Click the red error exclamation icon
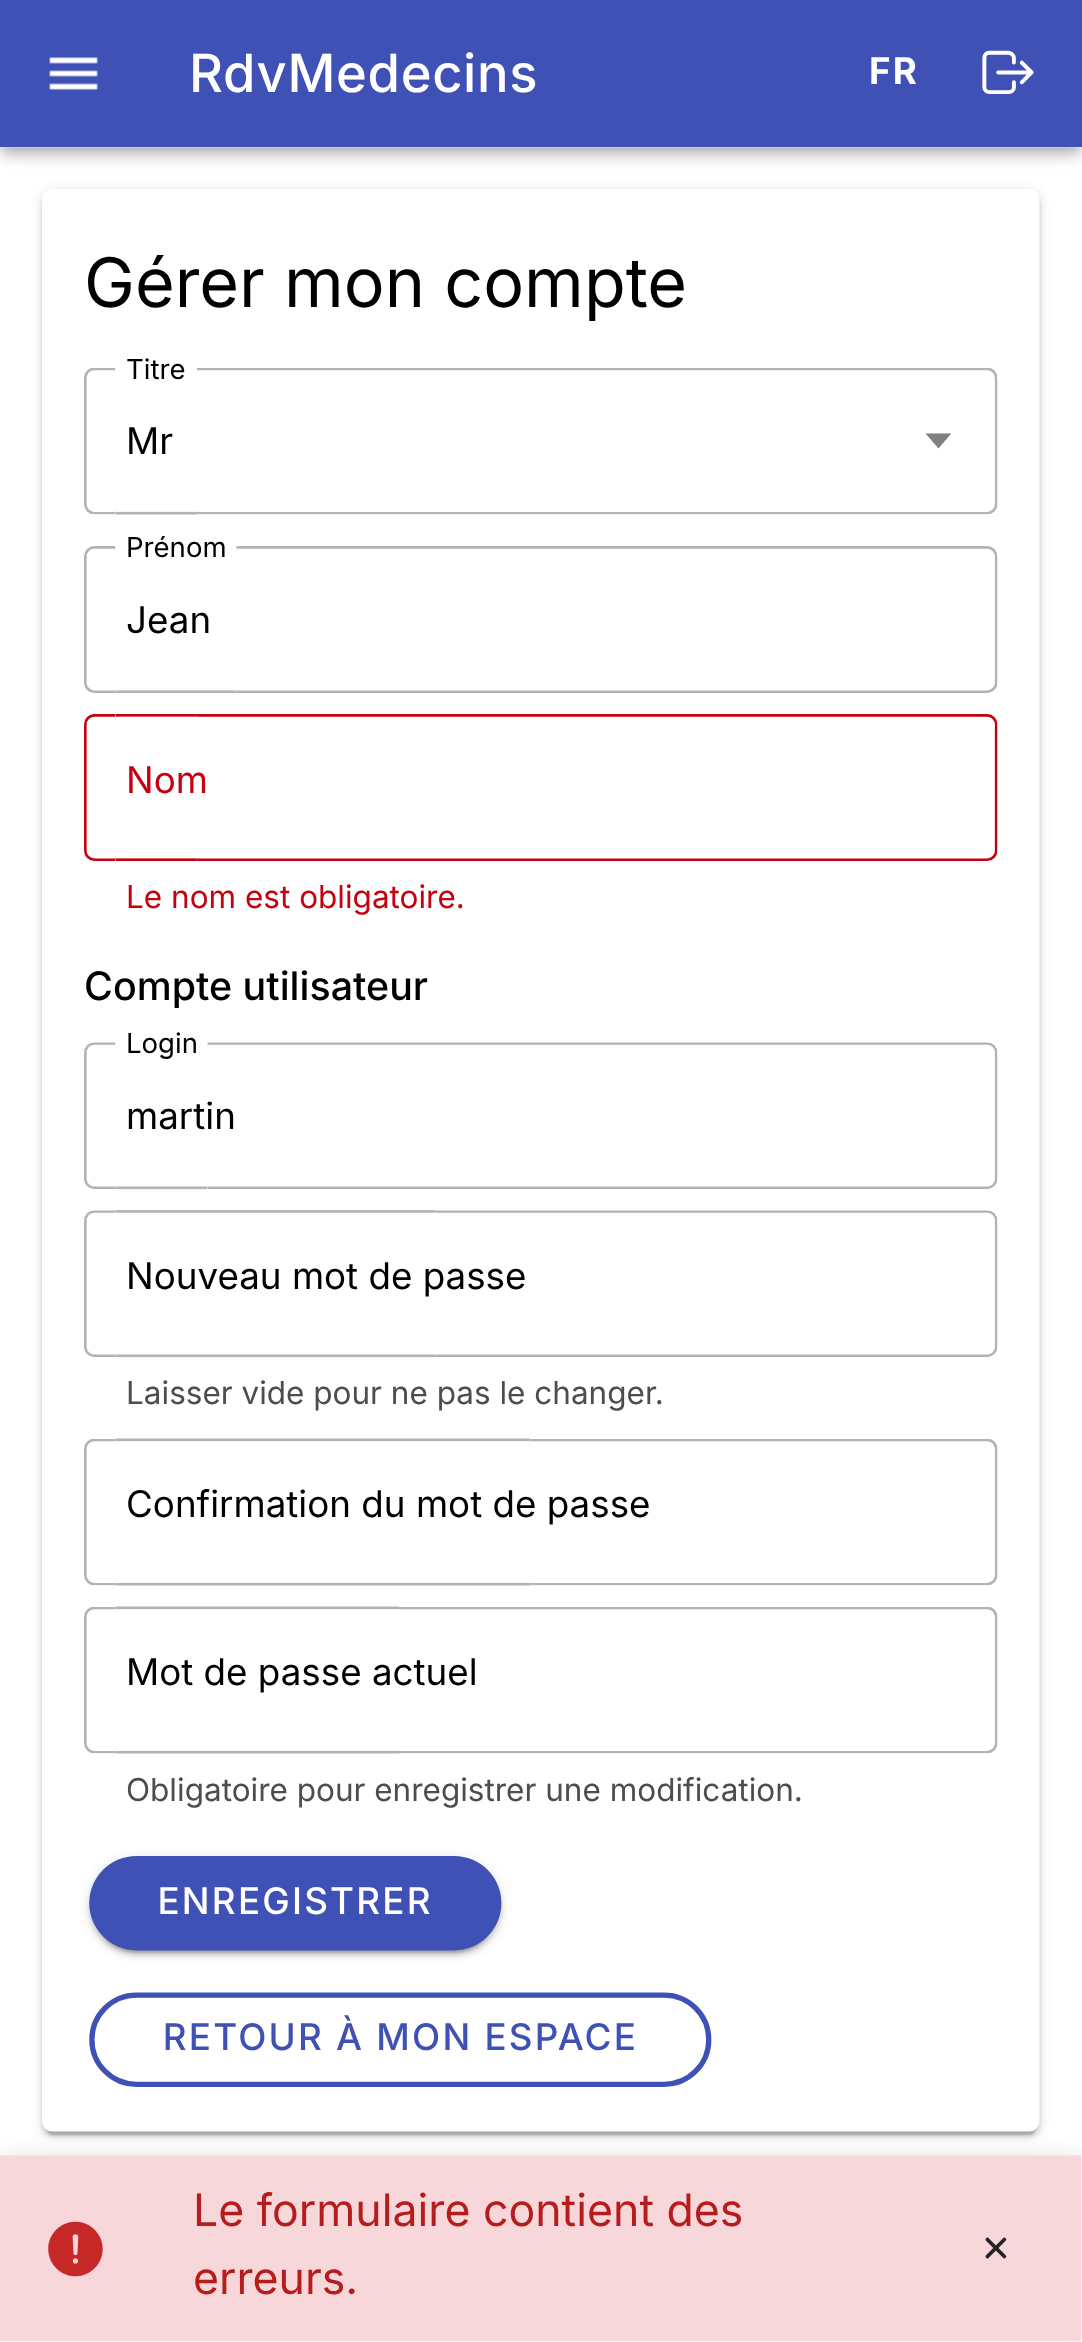 76,2248
